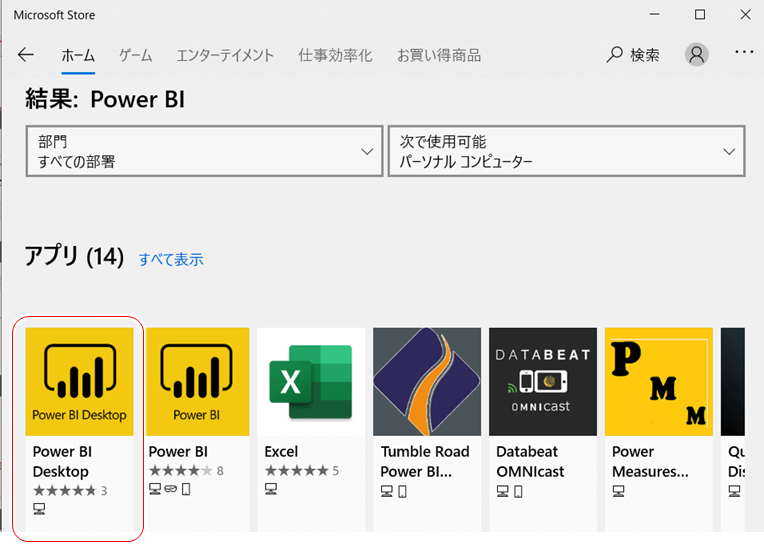Click the star rating under Excel
Viewport: 764px width, 548px height.
click(x=302, y=471)
